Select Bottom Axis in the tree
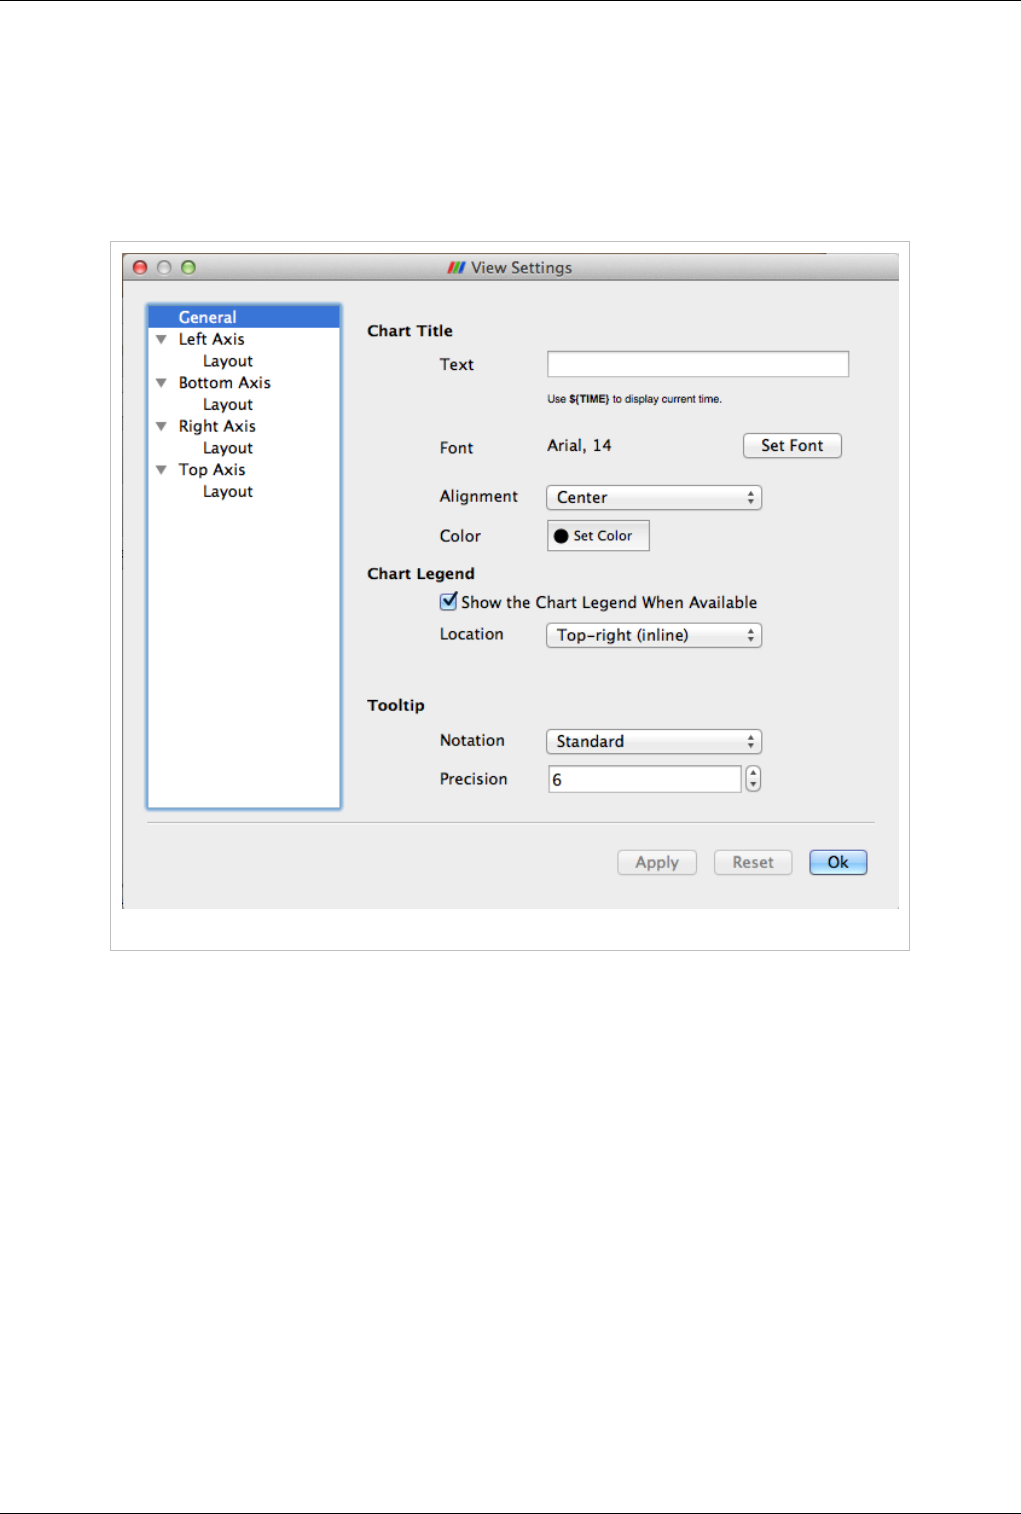Screen dimensions: 1021x1514 [224, 383]
